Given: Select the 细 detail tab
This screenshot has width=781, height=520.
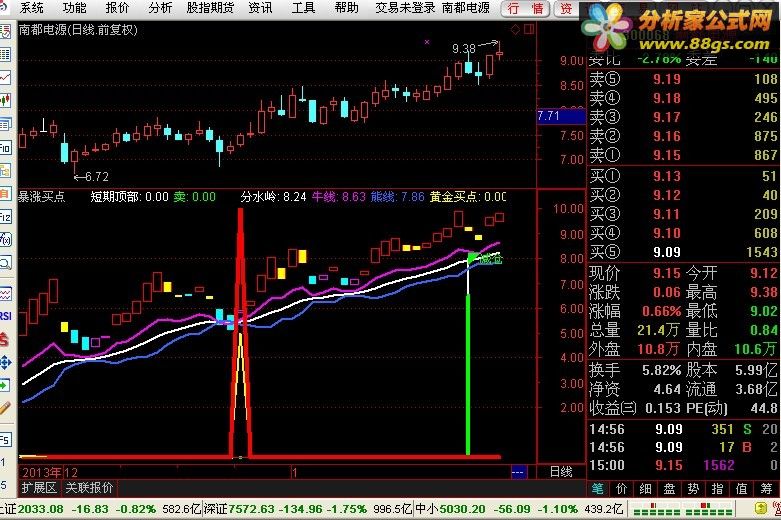Looking at the screenshot, I should (x=646, y=489).
